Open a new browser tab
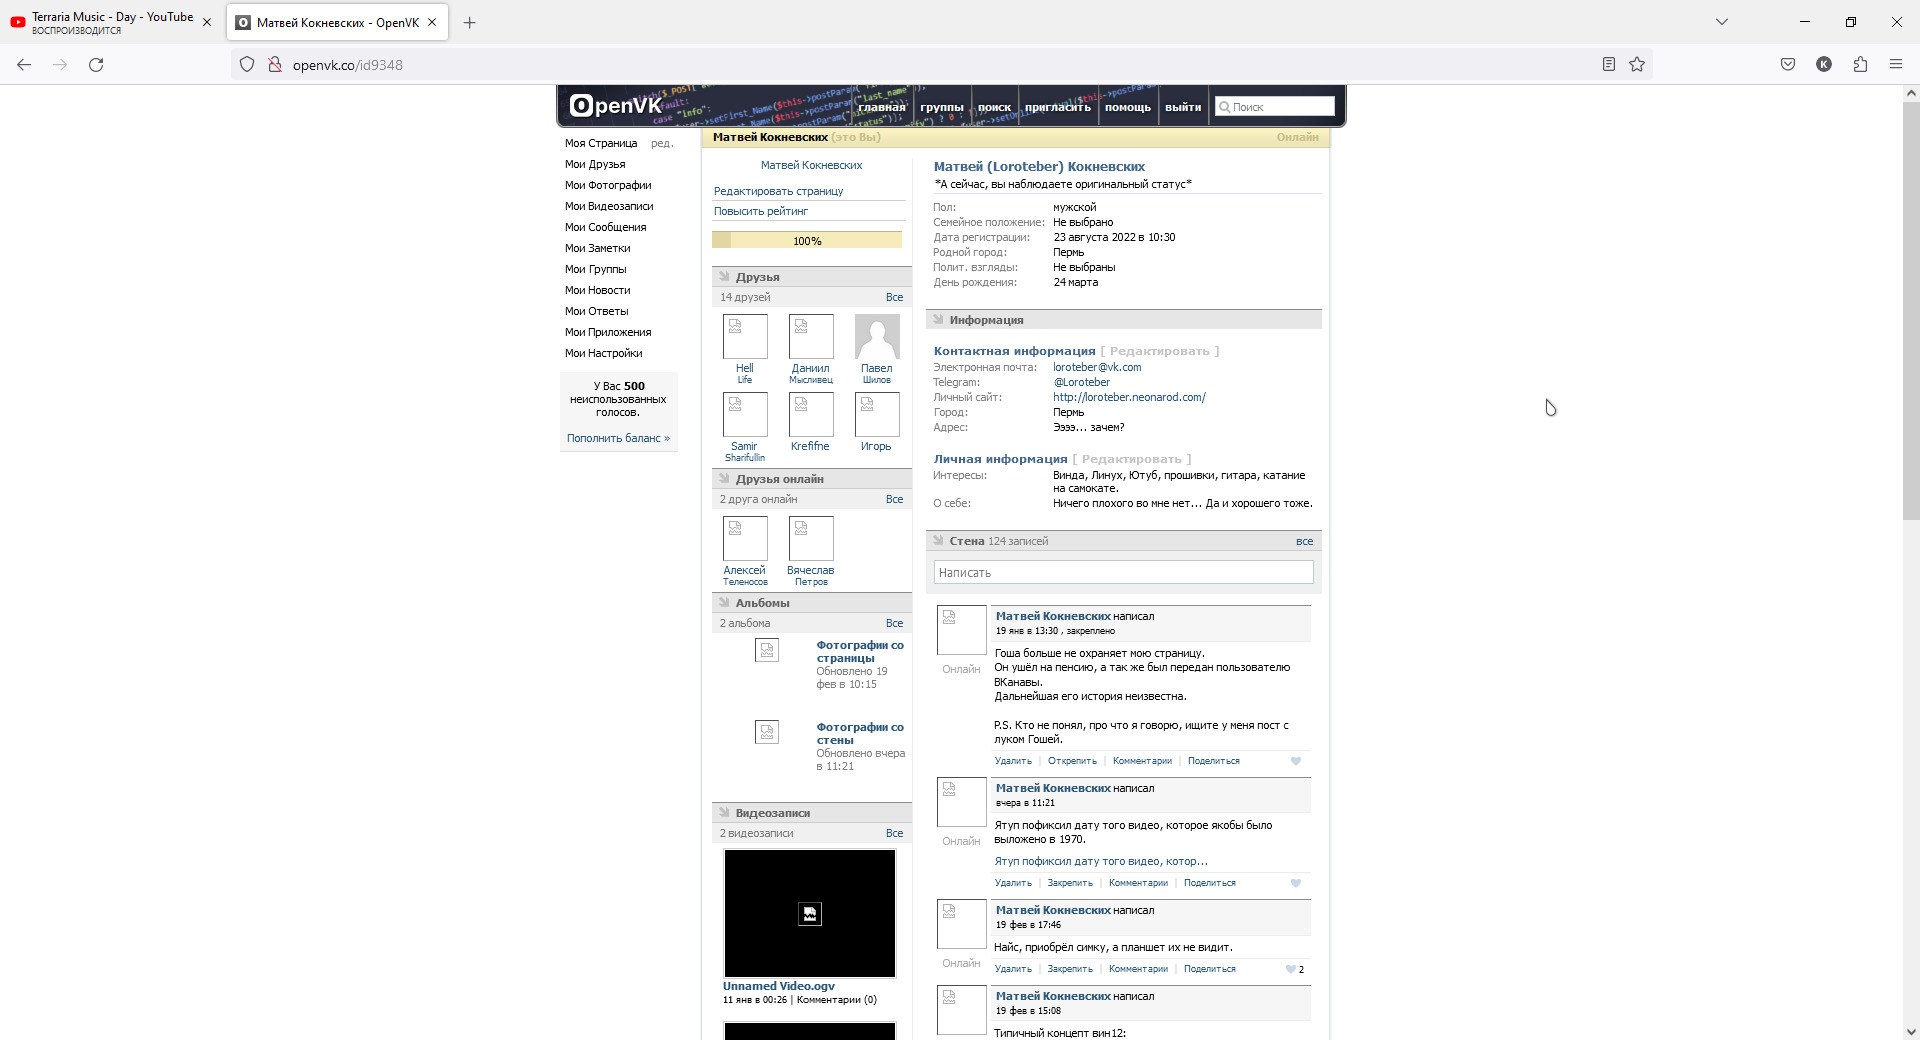This screenshot has width=1920, height=1040. 469,23
